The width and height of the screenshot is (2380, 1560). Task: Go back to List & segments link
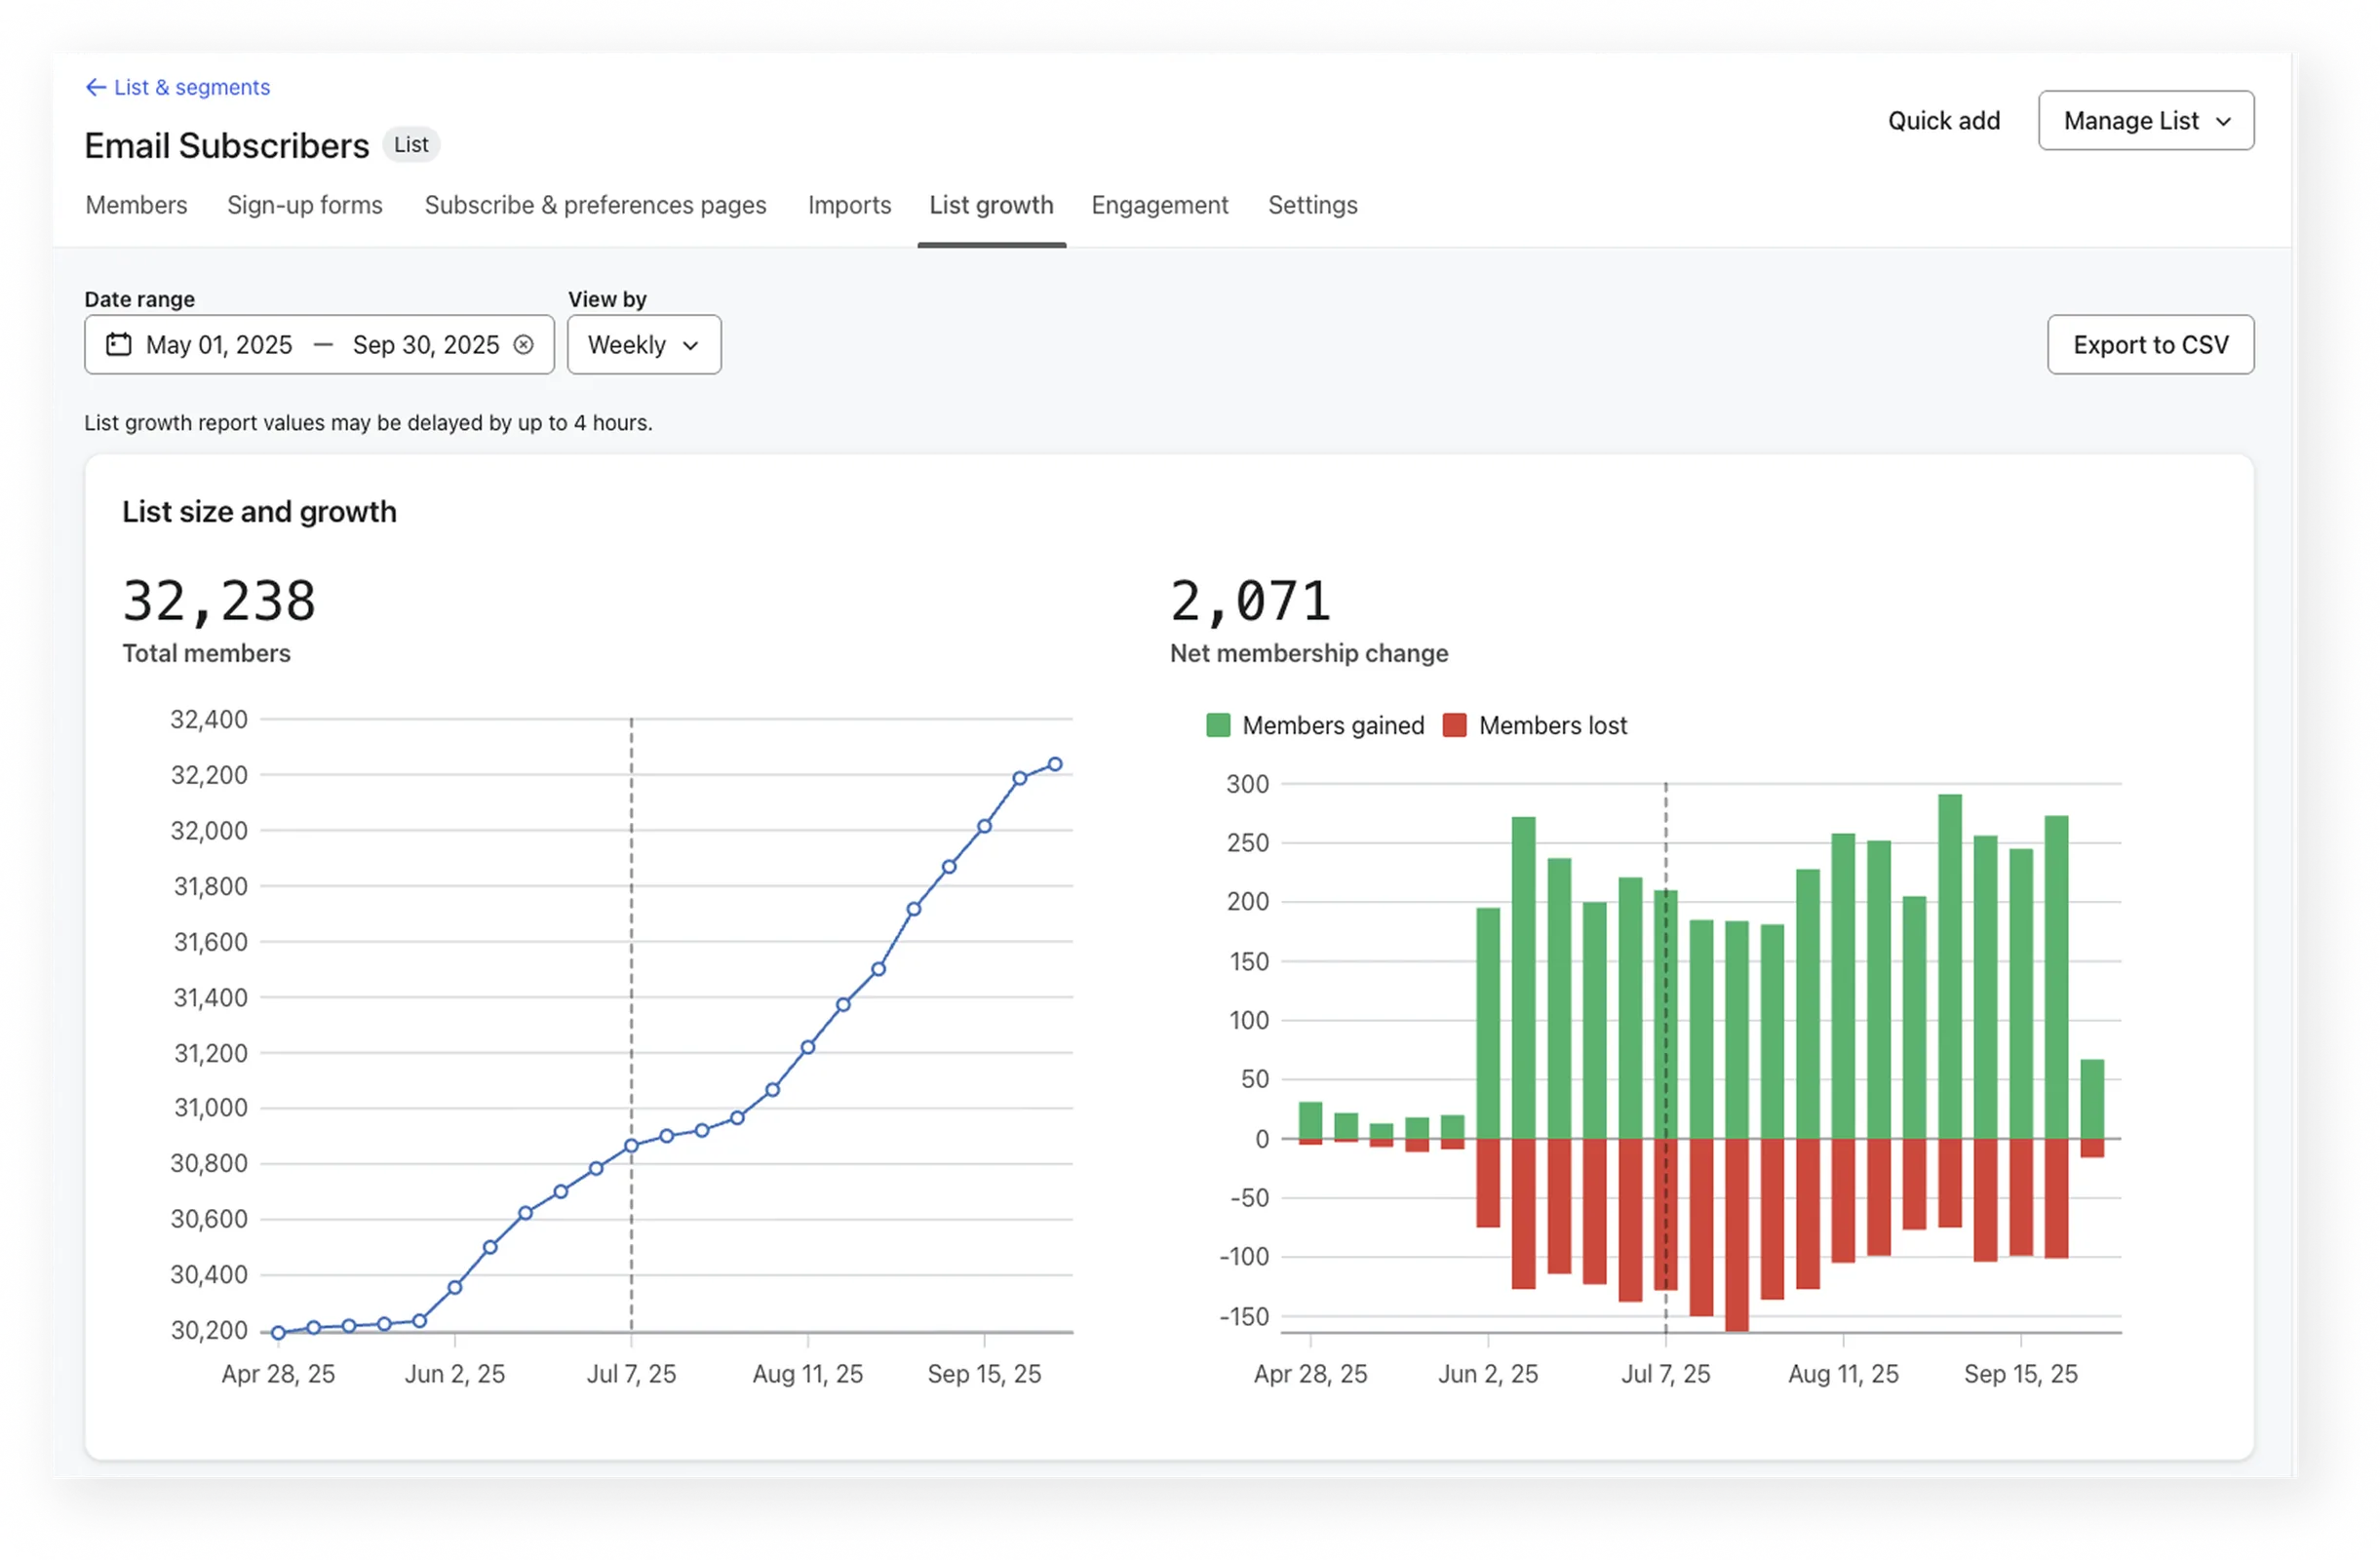pyautogui.click(x=191, y=87)
